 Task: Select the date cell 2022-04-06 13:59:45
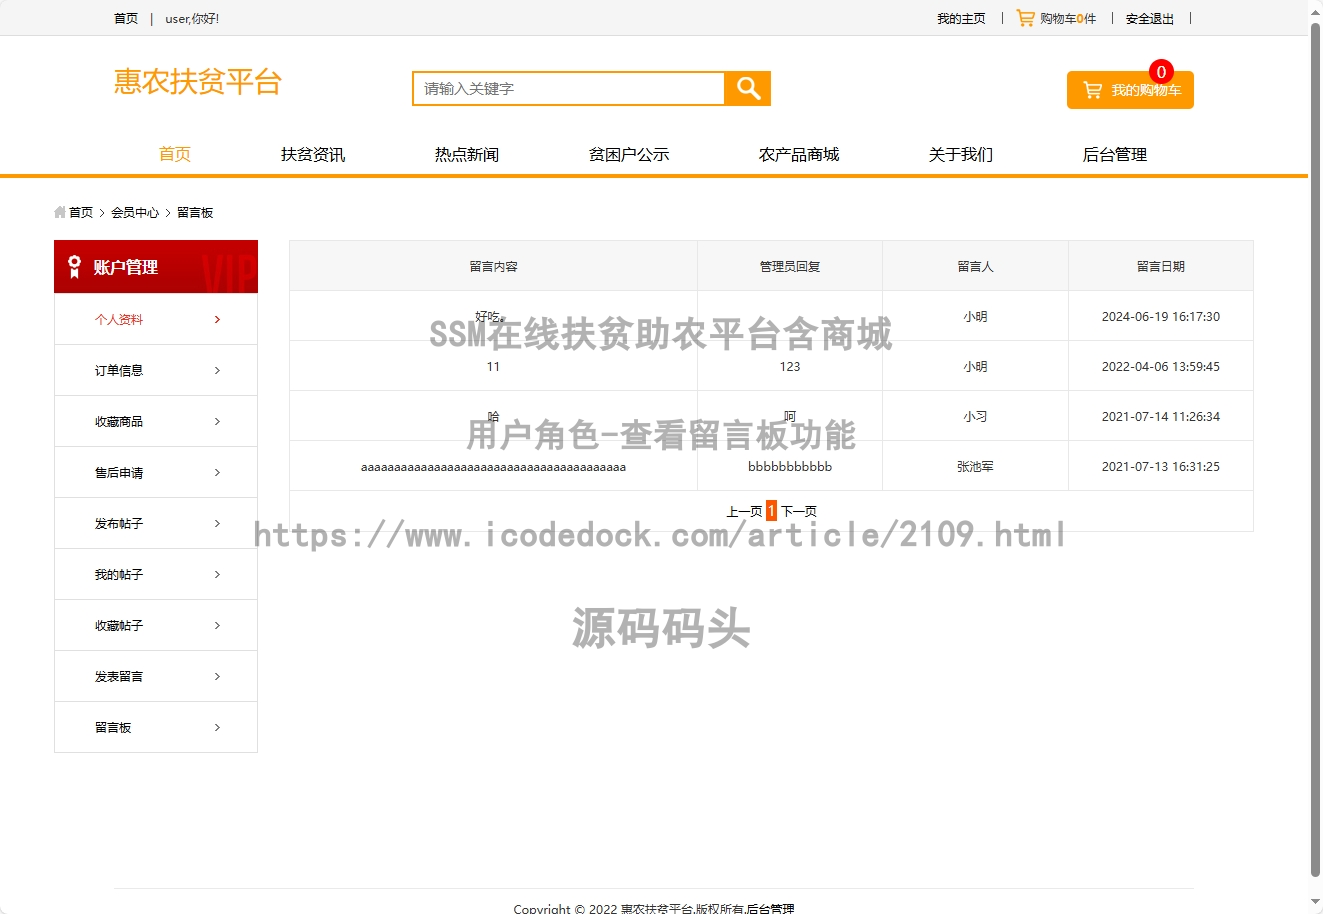pos(1161,366)
